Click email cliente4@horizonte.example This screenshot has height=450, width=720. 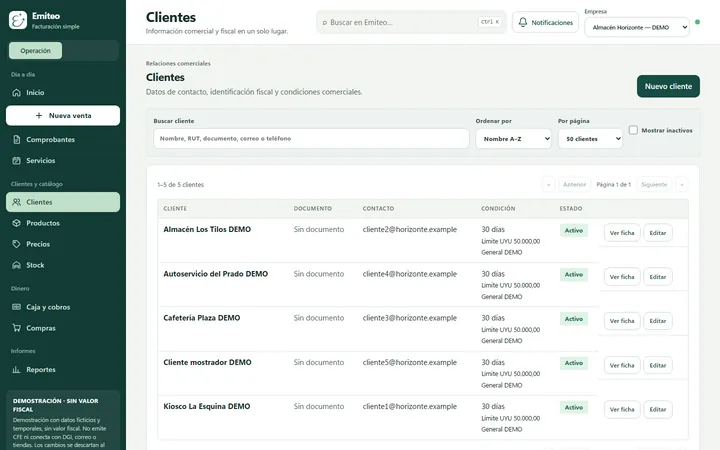pyautogui.click(x=410, y=274)
